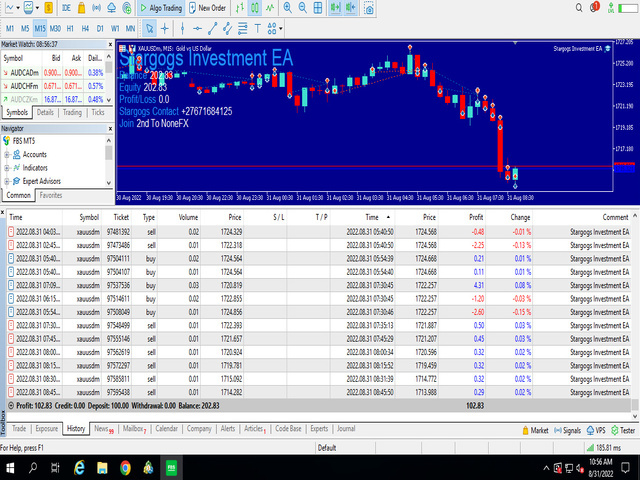Image resolution: width=640 pixels, height=480 pixels.
Task: Toggle chart auto scroll to end
Action: point(336,8)
